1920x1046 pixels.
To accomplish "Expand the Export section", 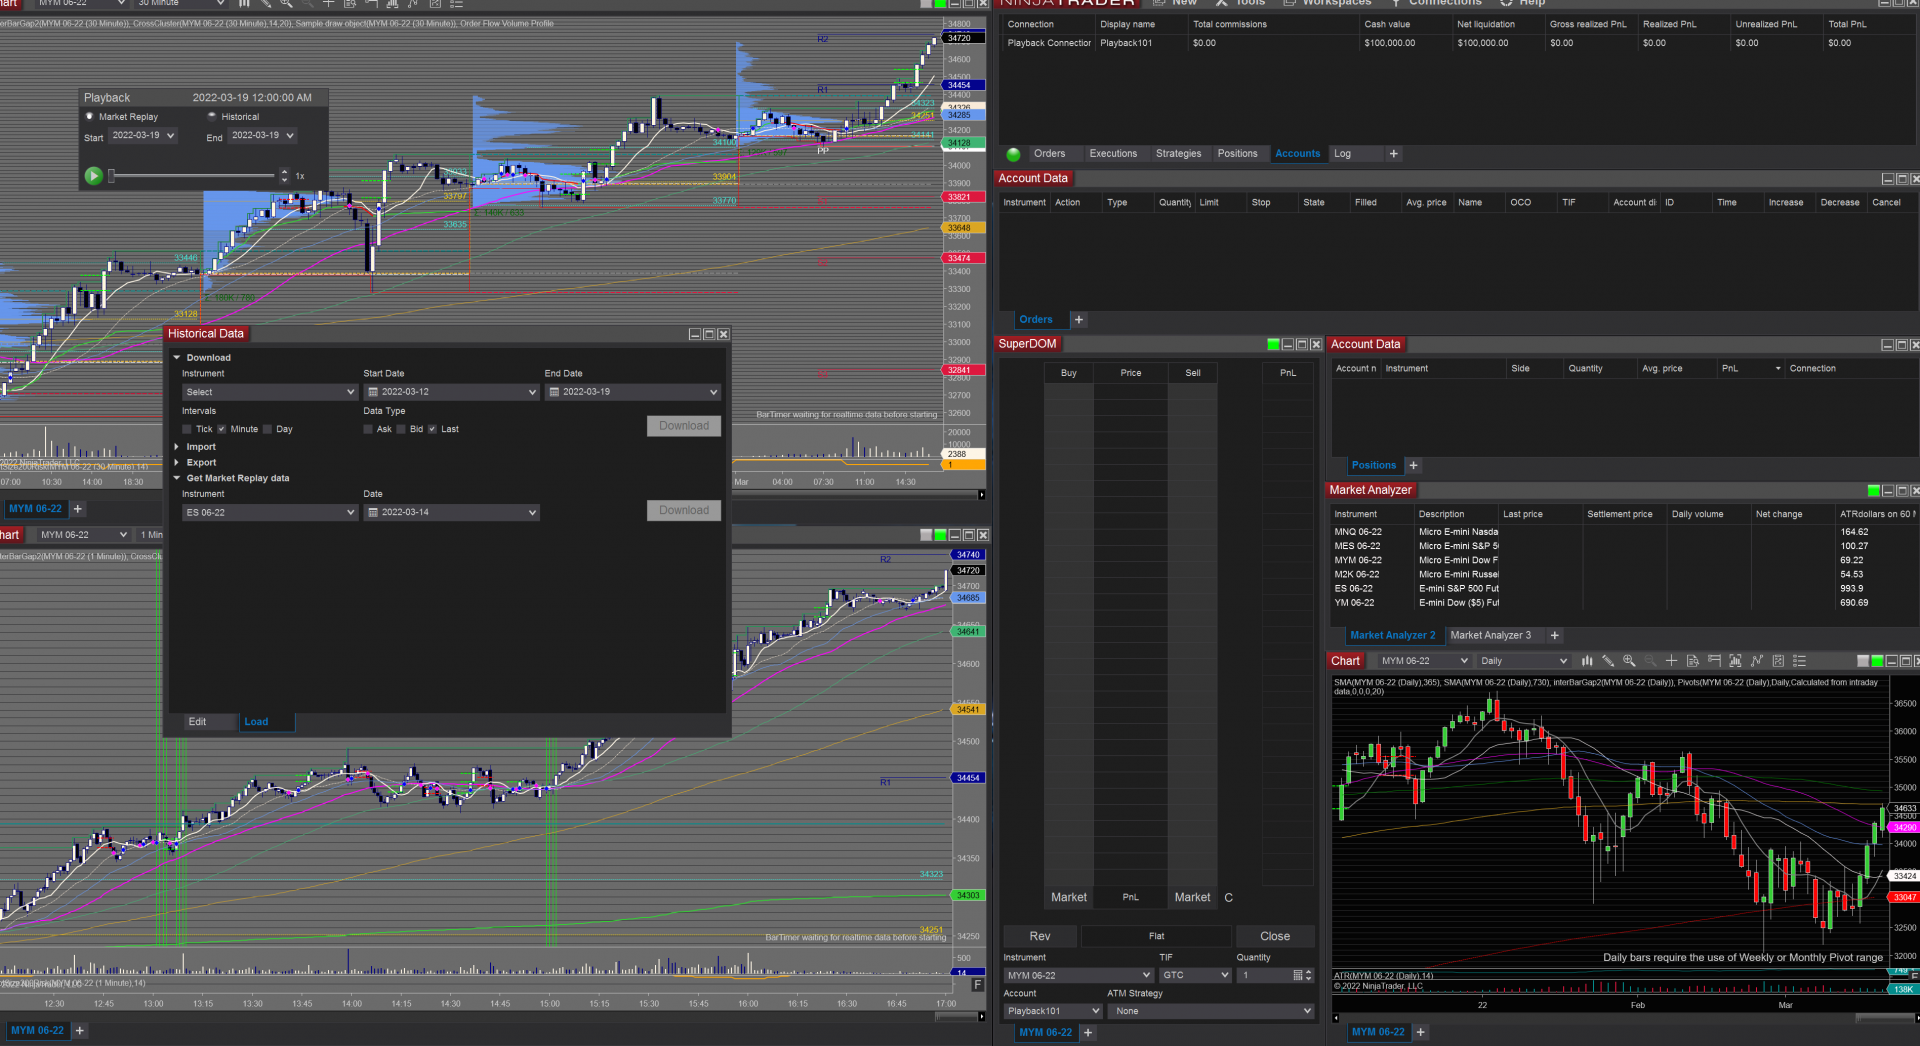I will 177,462.
